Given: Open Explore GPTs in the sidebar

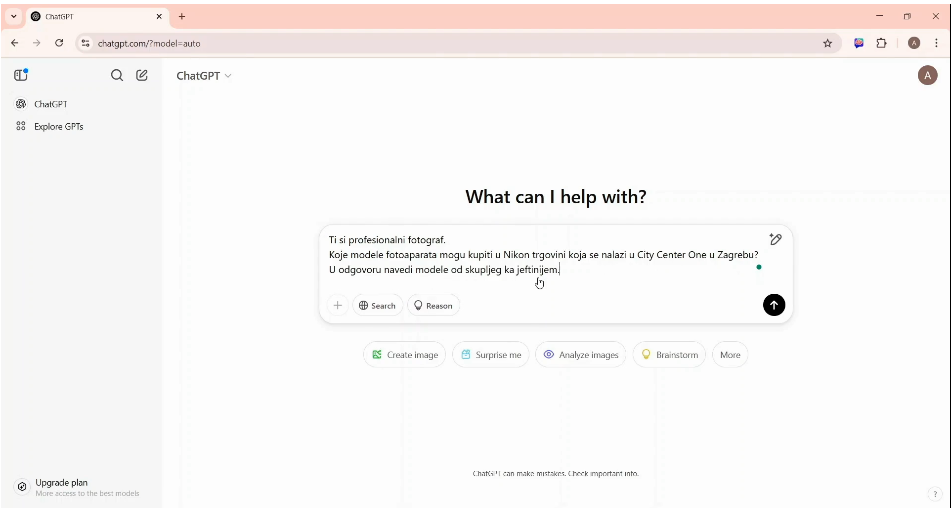Looking at the screenshot, I should (x=81, y=127).
